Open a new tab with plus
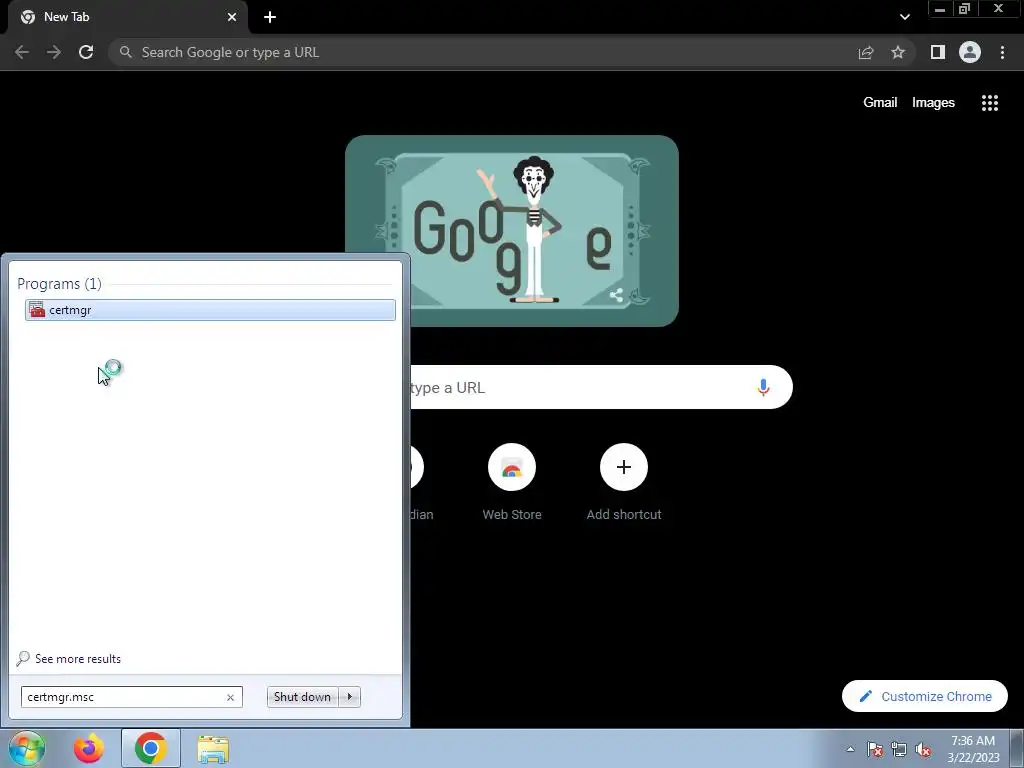 pos(270,17)
